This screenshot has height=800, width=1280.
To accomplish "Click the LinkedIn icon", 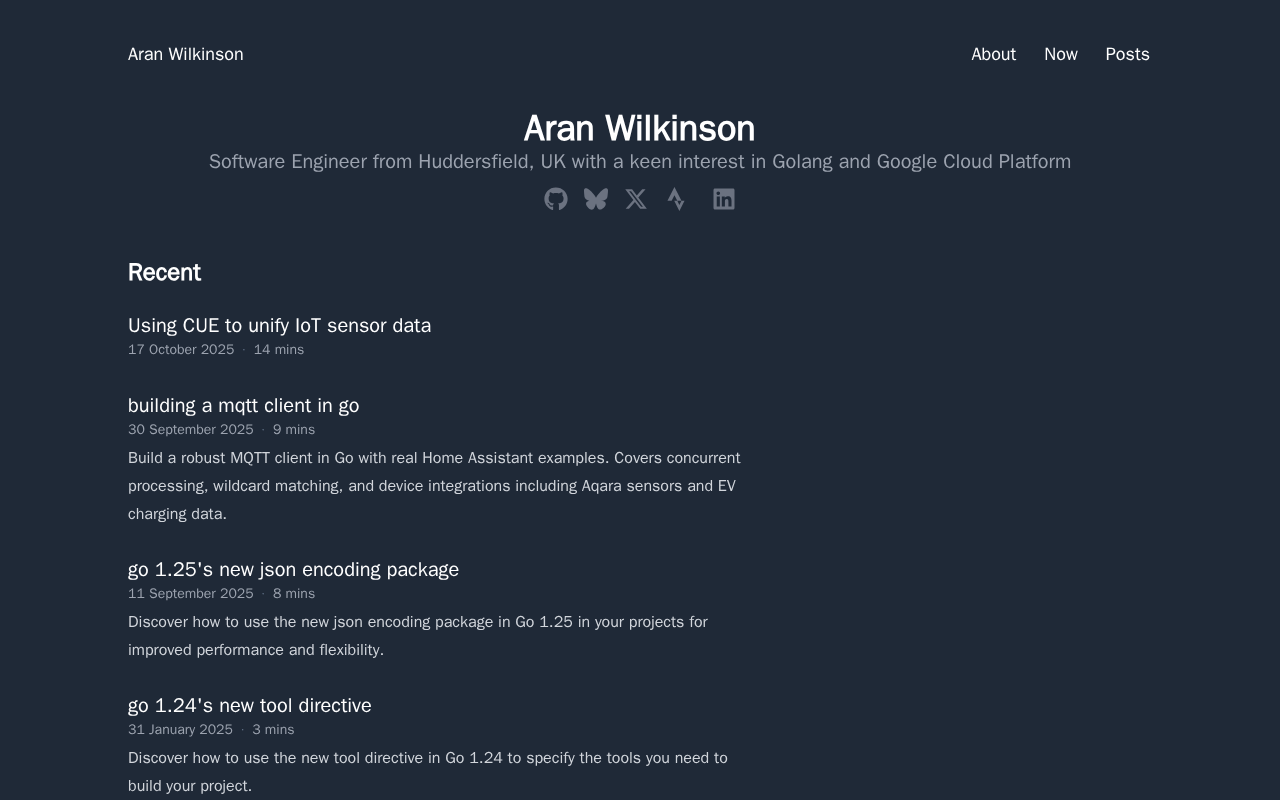I will pyautogui.click(x=724, y=199).
